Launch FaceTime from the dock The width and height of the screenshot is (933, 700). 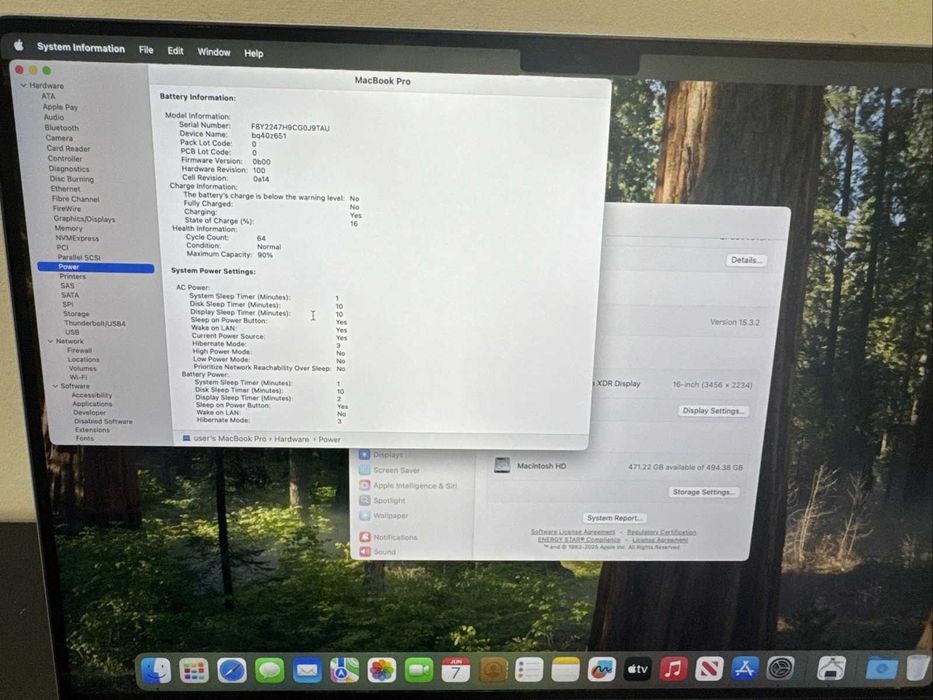(419, 670)
